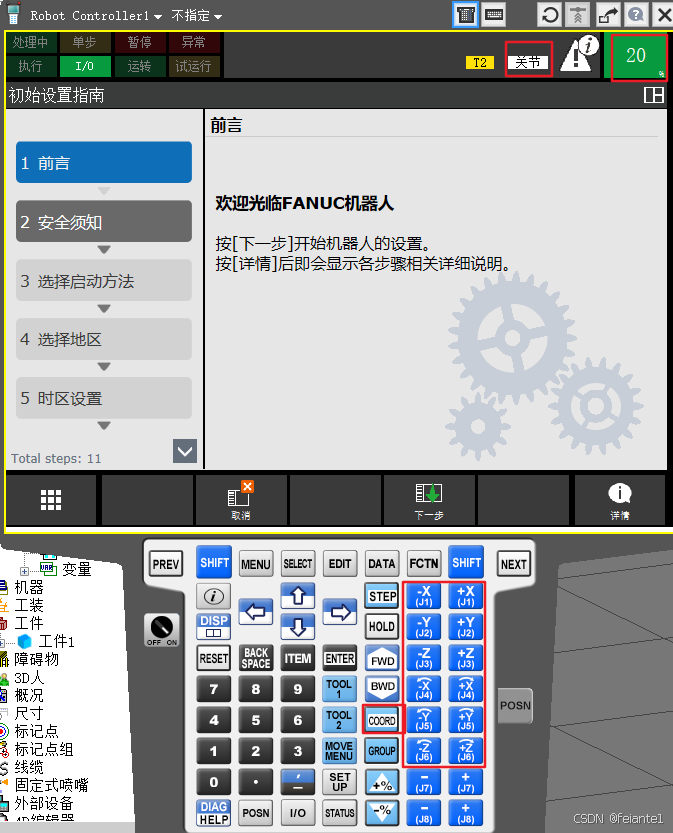Click the right blue SHIFT key
673x833 pixels.
click(466, 563)
